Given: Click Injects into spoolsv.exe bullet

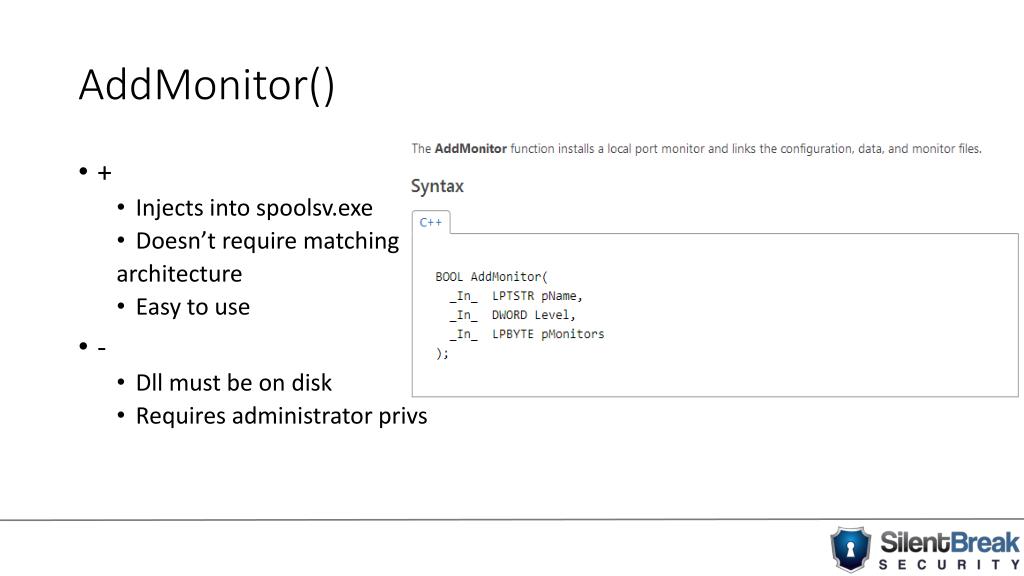Looking at the screenshot, I should [x=254, y=208].
